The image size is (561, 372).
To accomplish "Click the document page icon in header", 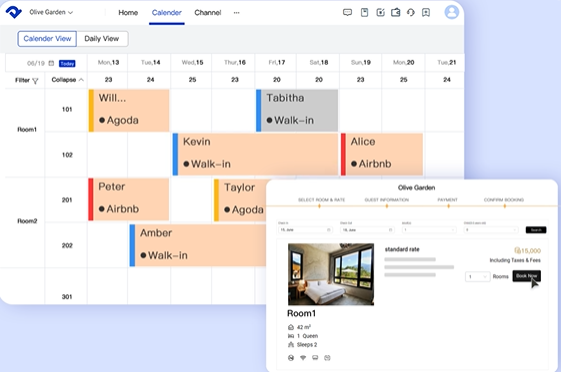I will [x=364, y=13].
